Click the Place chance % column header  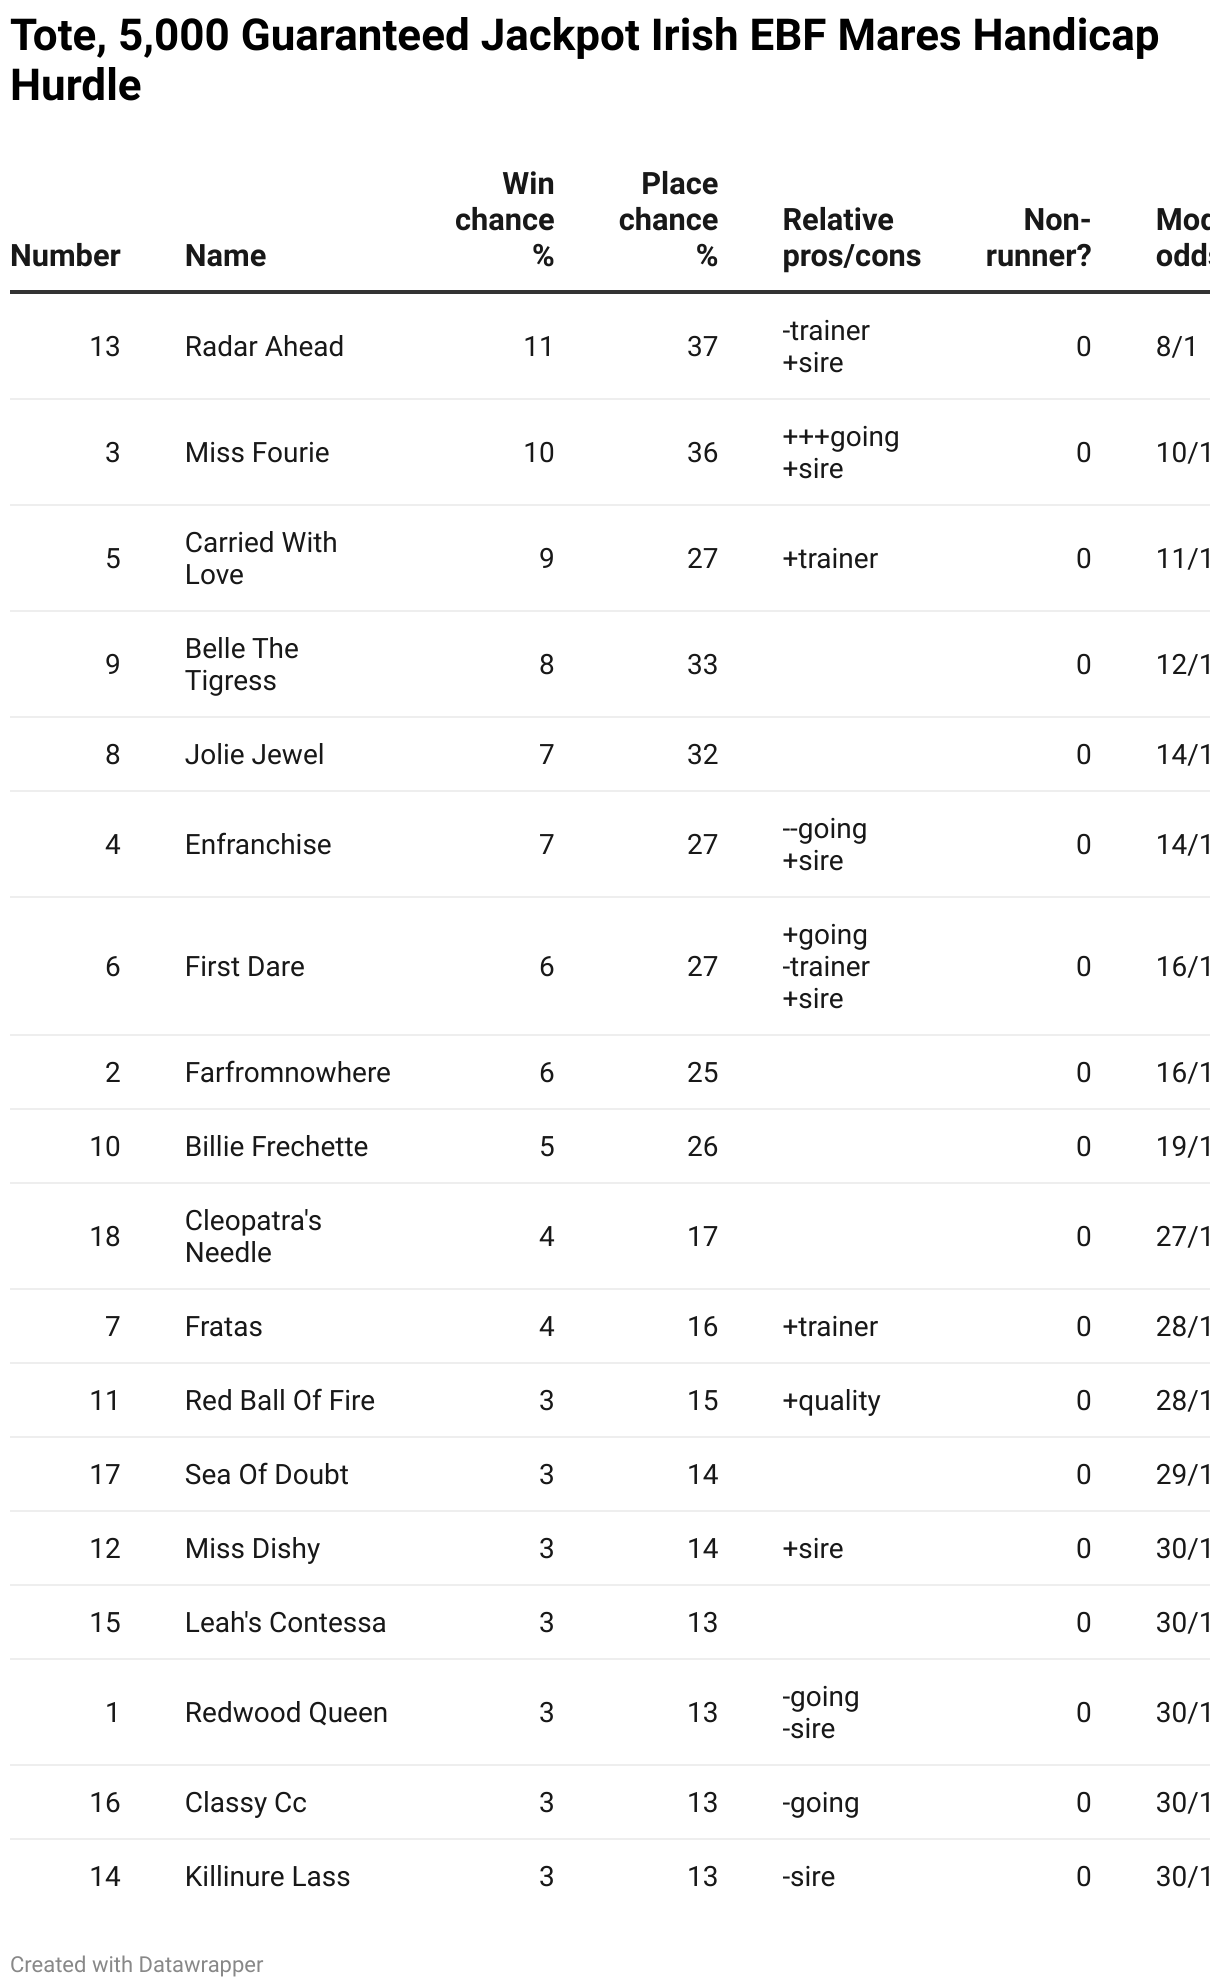pyautogui.click(x=668, y=220)
